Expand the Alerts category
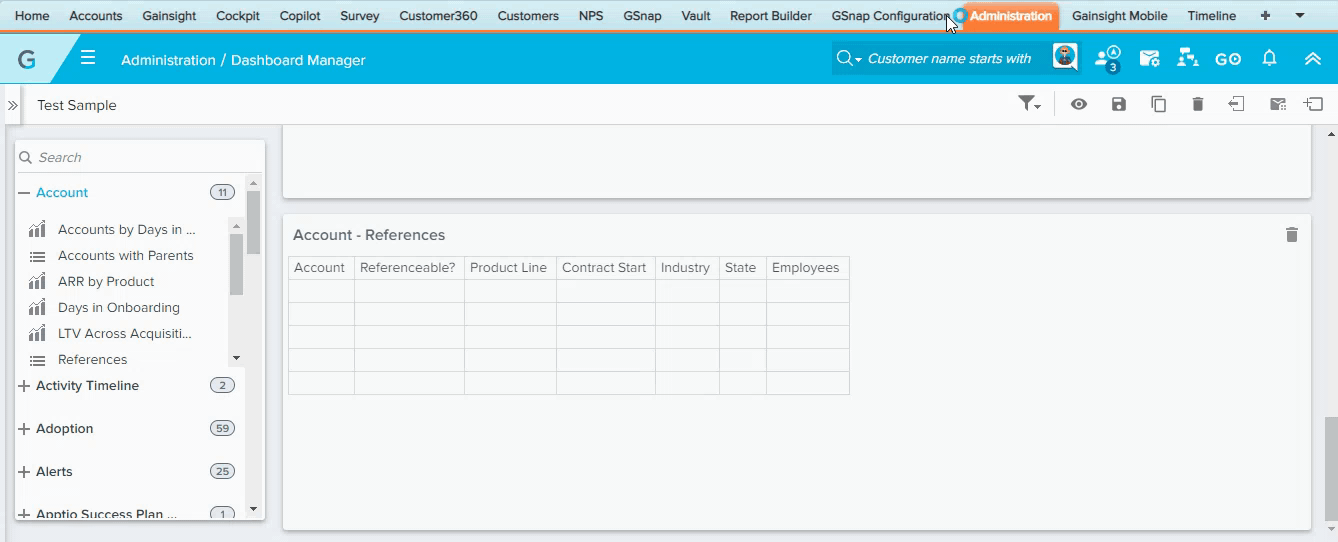The height and width of the screenshot is (542, 1338). [24, 472]
